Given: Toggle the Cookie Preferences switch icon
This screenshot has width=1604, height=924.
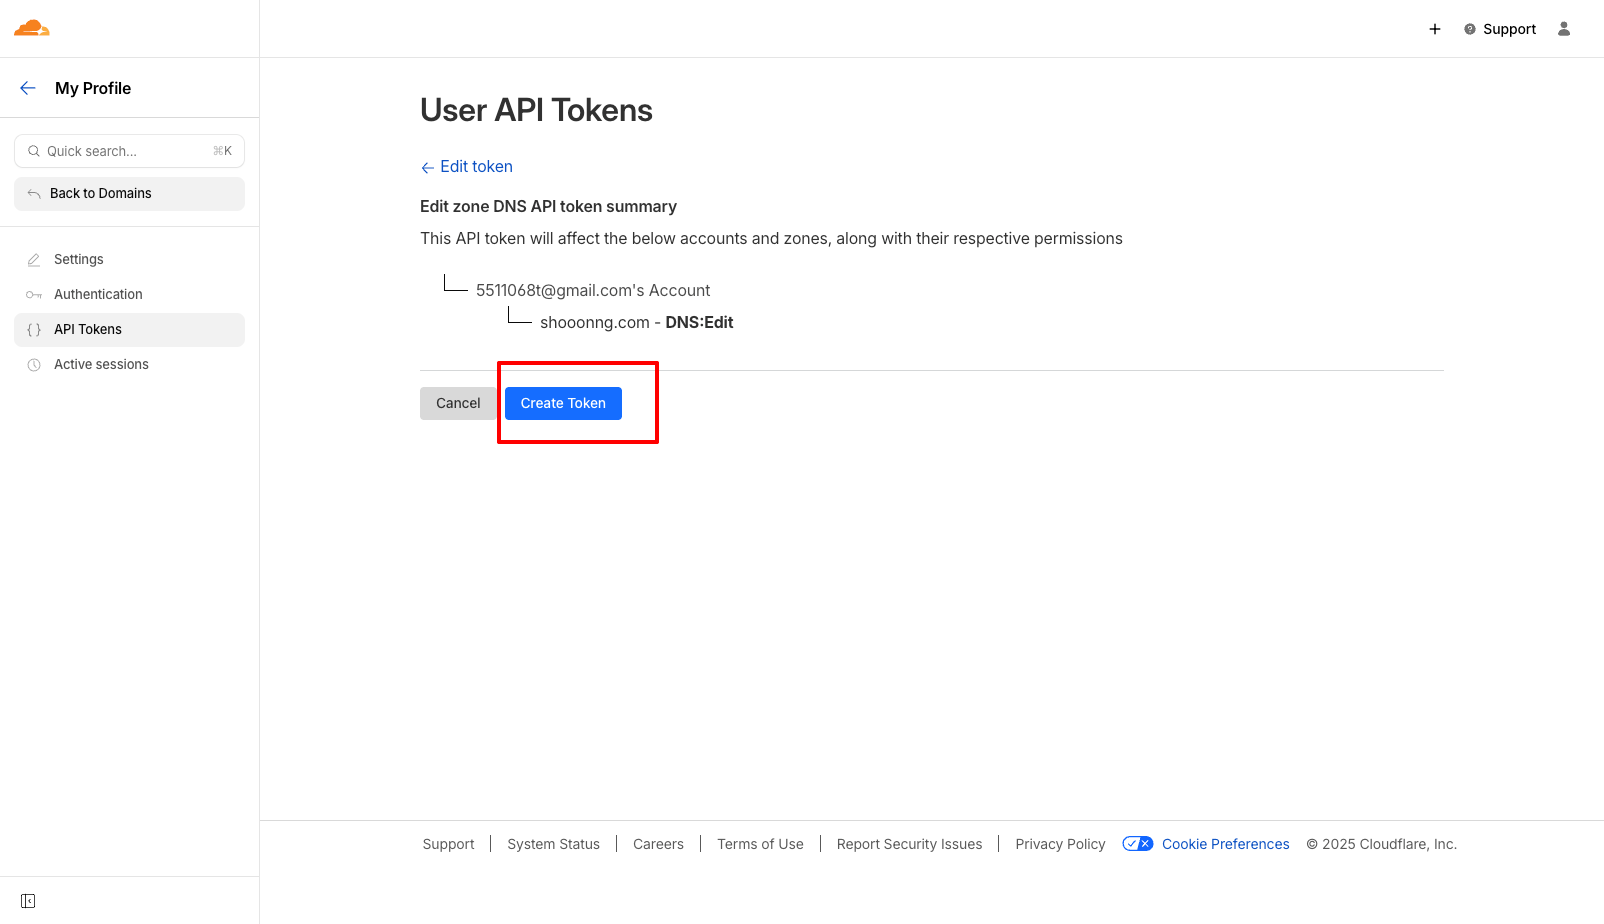Looking at the screenshot, I should tap(1138, 844).
